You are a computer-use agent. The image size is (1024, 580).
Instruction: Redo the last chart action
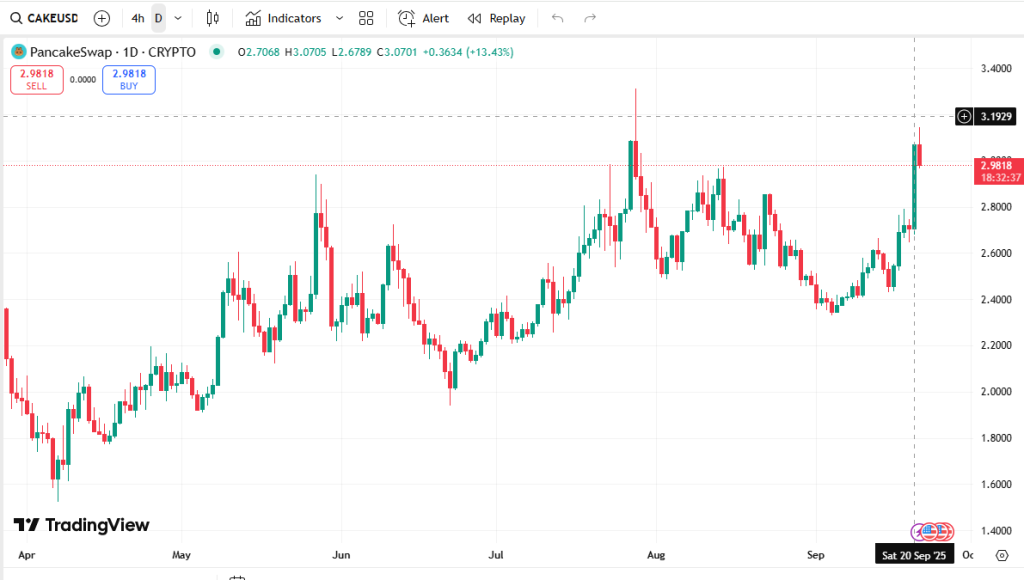tap(590, 18)
